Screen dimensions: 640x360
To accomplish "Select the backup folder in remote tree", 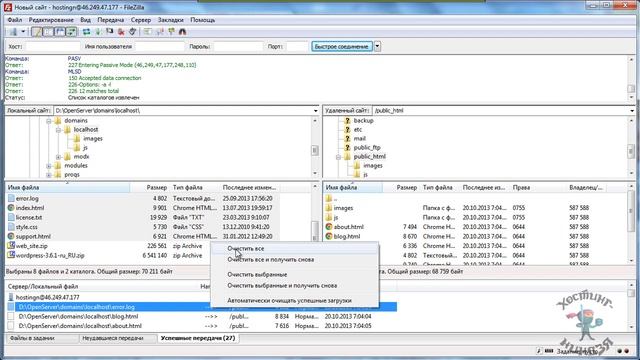I will (363, 121).
